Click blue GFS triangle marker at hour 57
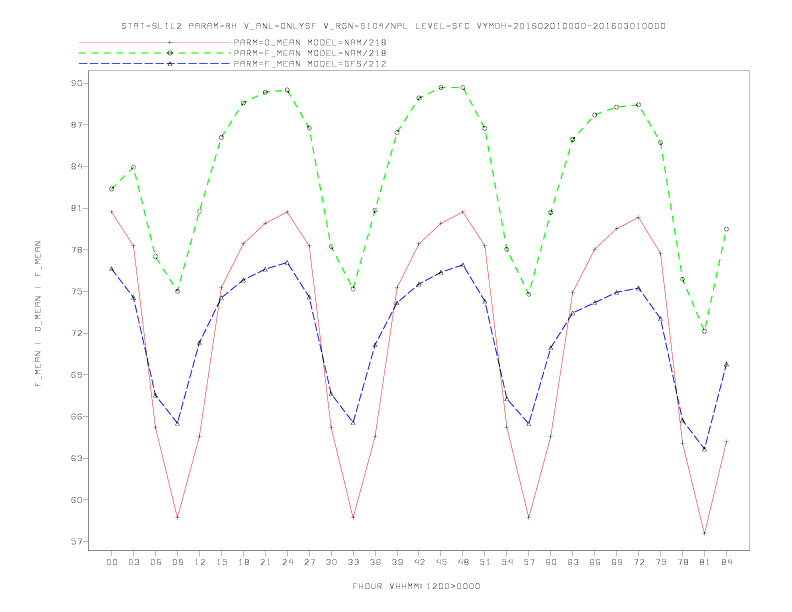792x612 pixels. tap(529, 423)
